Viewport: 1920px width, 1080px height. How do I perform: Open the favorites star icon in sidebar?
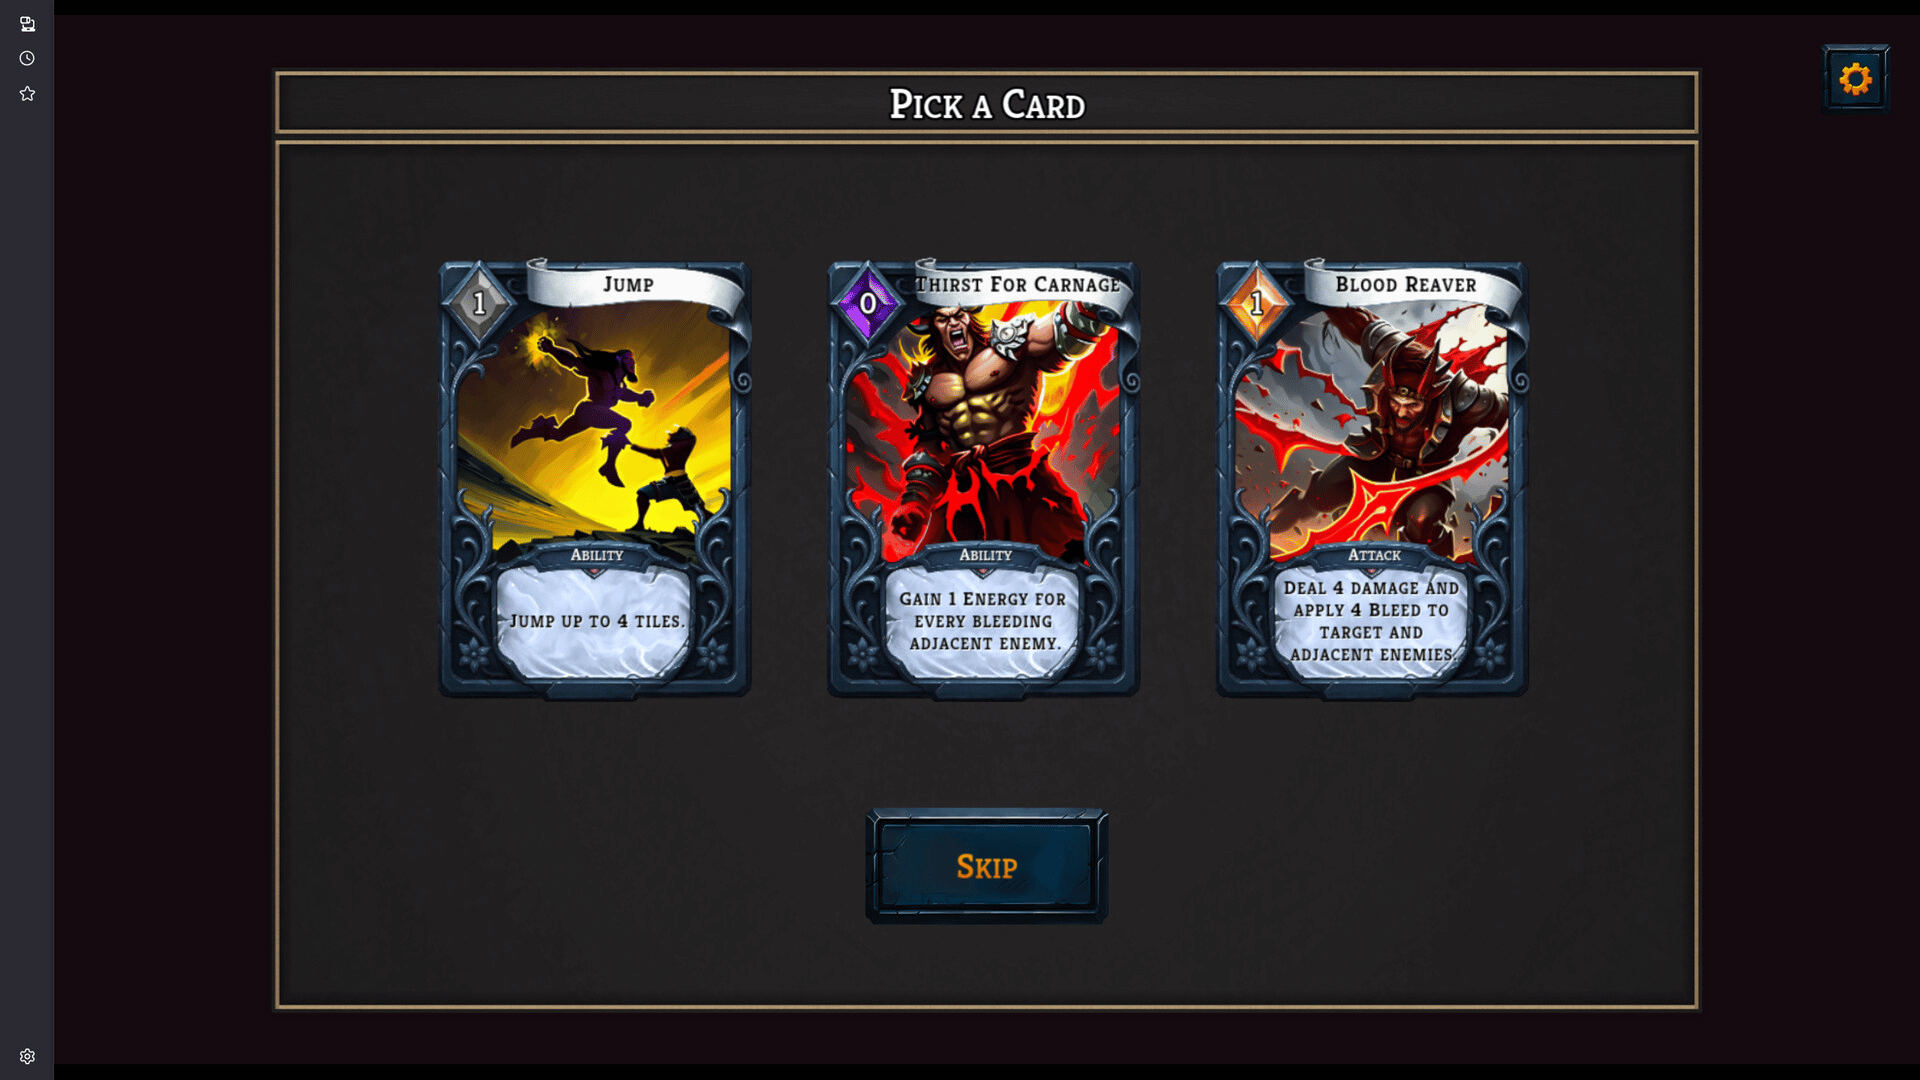[27, 93]
